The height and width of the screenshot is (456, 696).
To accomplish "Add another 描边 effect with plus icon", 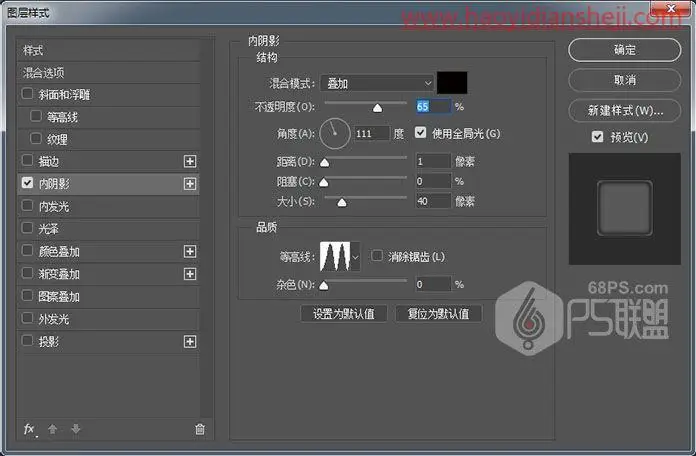I will (190, 161).
